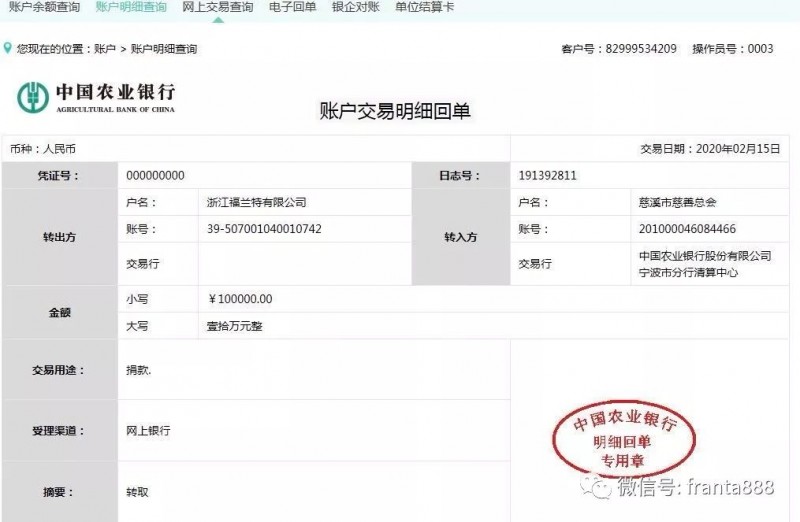Select amount in words 壹拾万元整
The height and width of the screenshot is (522, 800).
pos(235,326)
